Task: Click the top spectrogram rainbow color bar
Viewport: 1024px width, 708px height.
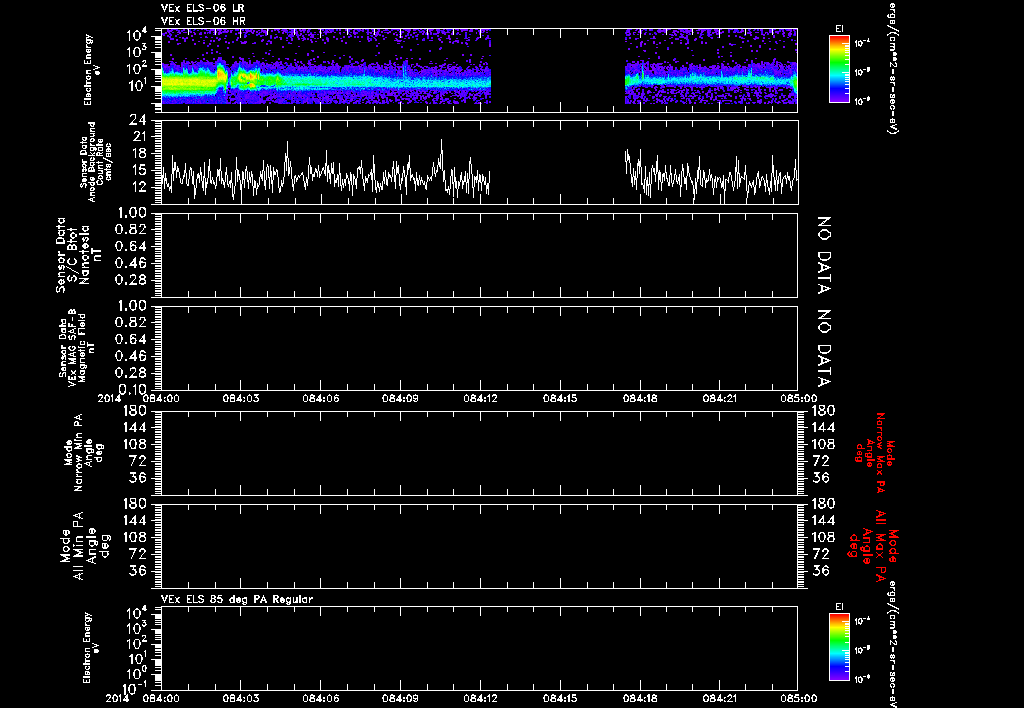Action: 839,69
